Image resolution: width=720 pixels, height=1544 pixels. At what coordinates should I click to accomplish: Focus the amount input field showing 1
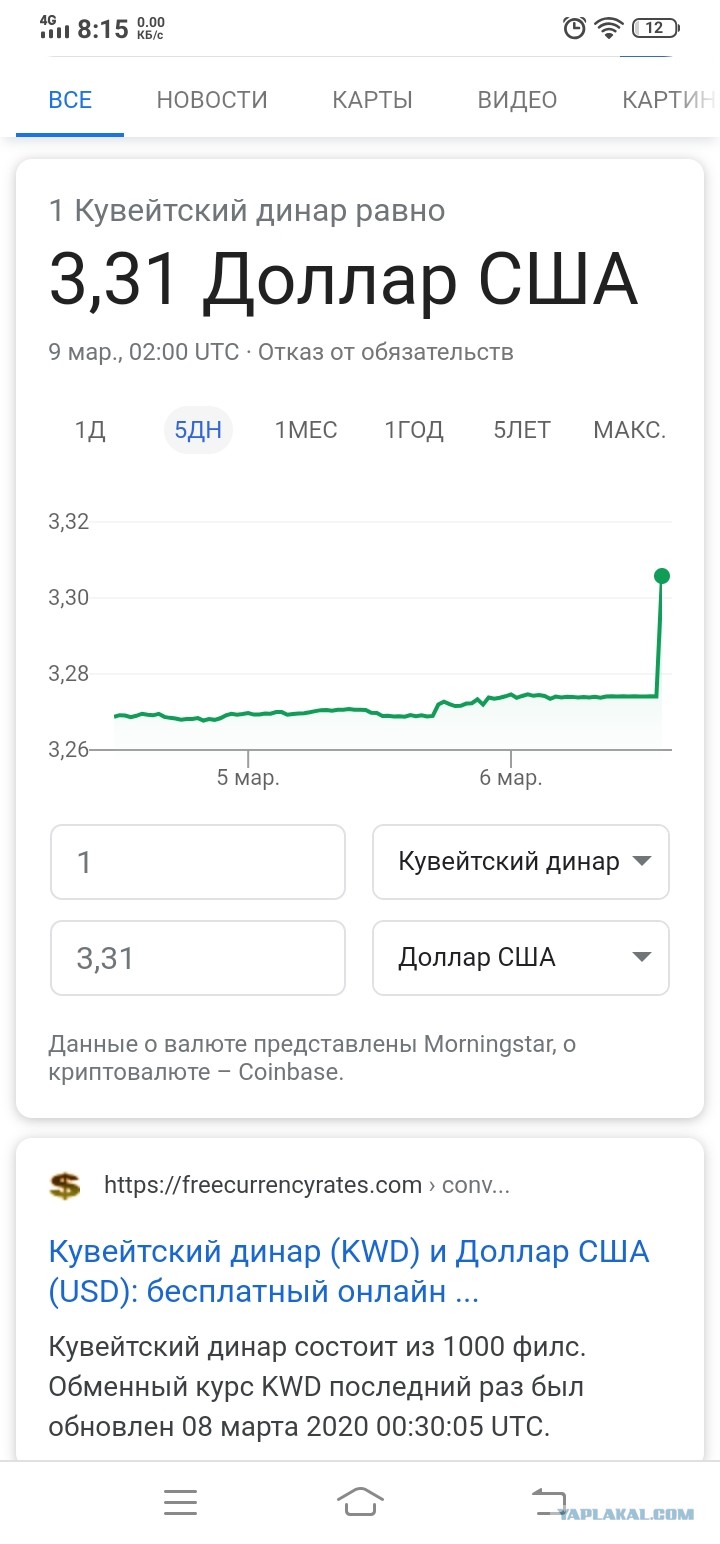pos(198,862)
